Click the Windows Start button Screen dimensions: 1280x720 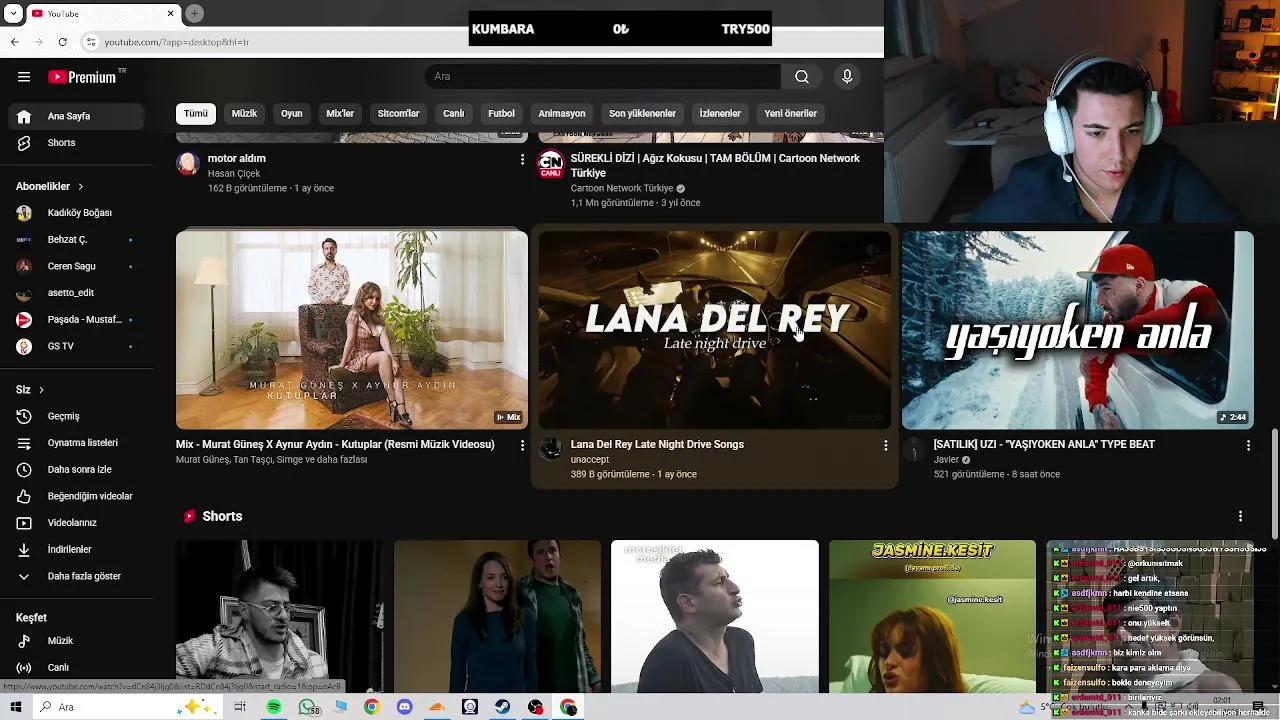point(15,707)
